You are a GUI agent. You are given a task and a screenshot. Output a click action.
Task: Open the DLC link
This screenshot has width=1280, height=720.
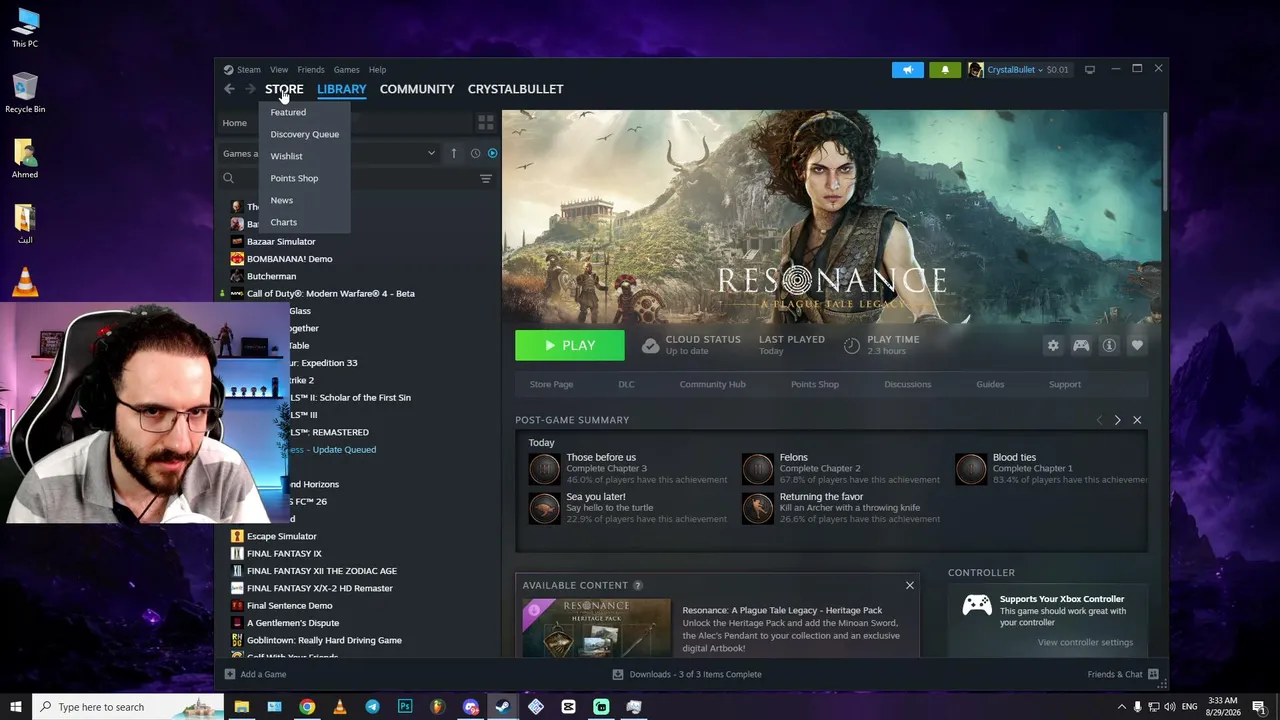[626, 384]
